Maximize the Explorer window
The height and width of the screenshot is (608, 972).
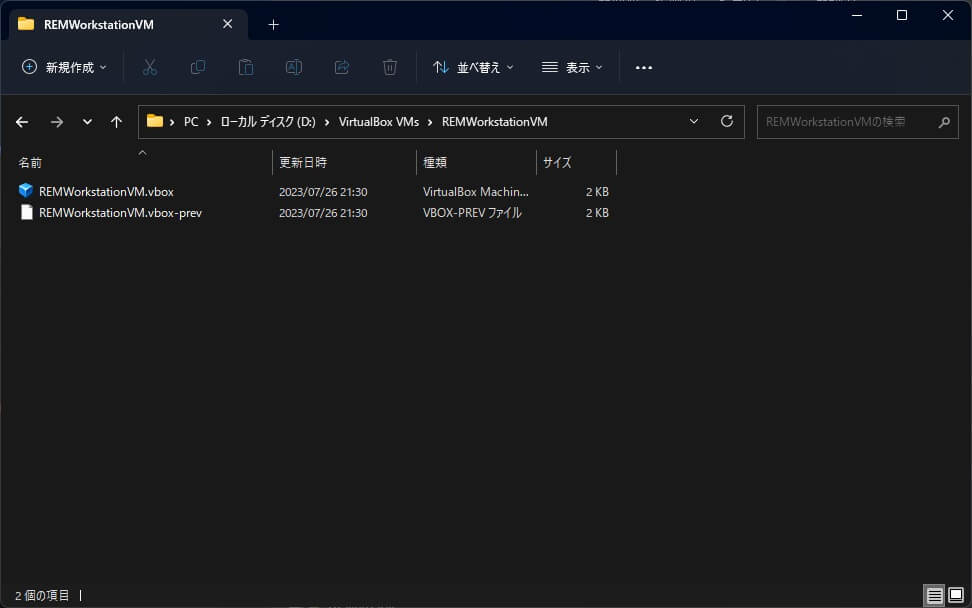(902, 15)
